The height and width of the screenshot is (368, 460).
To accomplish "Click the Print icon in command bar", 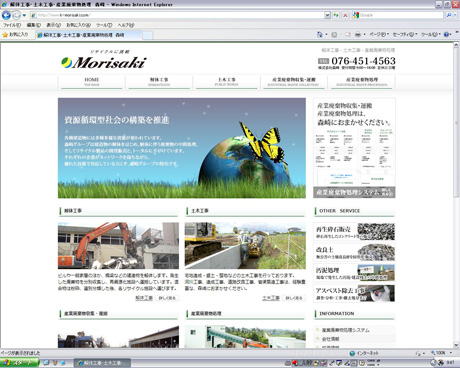I will [358, 34].
